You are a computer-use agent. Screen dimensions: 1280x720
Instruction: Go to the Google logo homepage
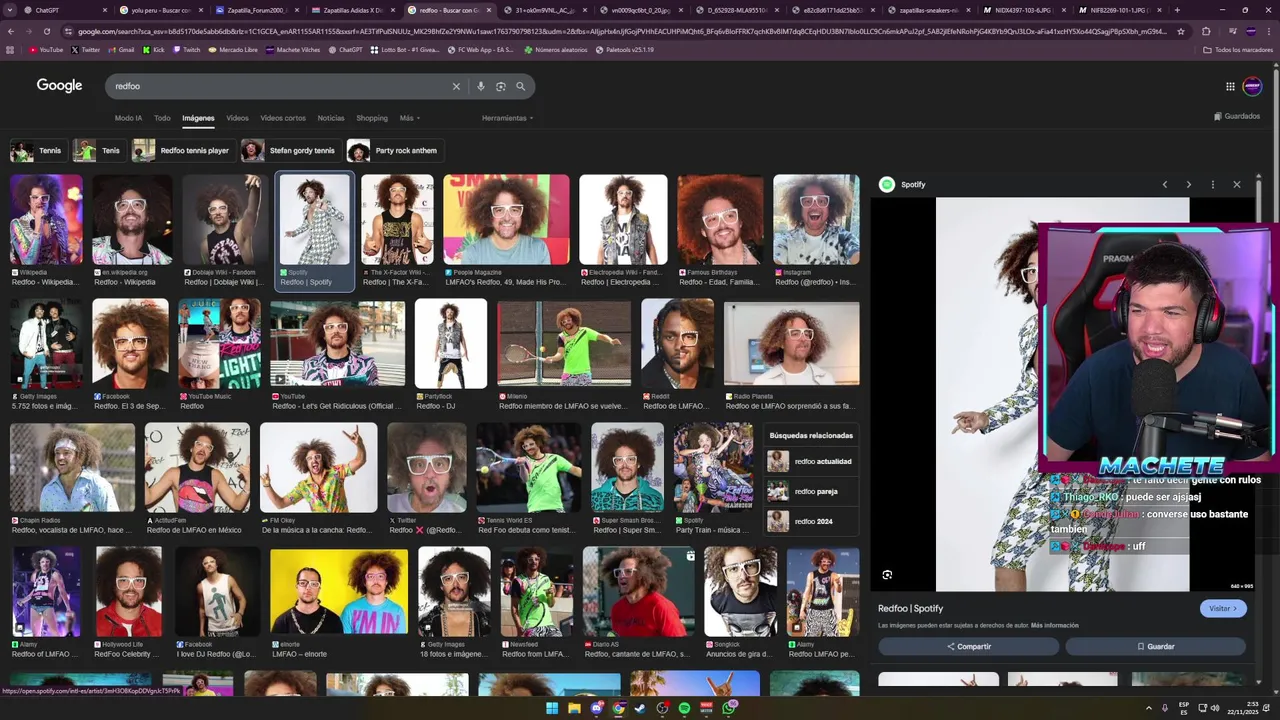60,86
